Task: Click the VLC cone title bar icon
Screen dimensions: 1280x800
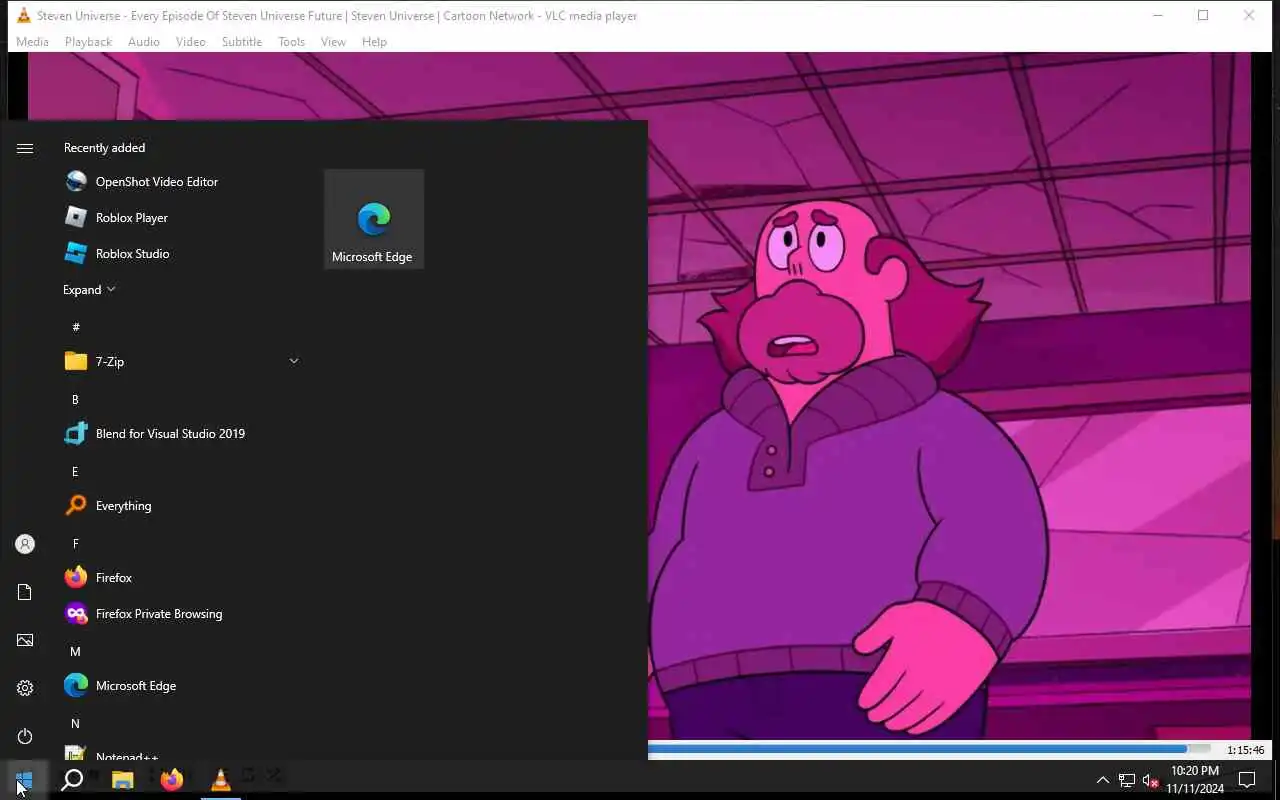Action: click(23, 15)
